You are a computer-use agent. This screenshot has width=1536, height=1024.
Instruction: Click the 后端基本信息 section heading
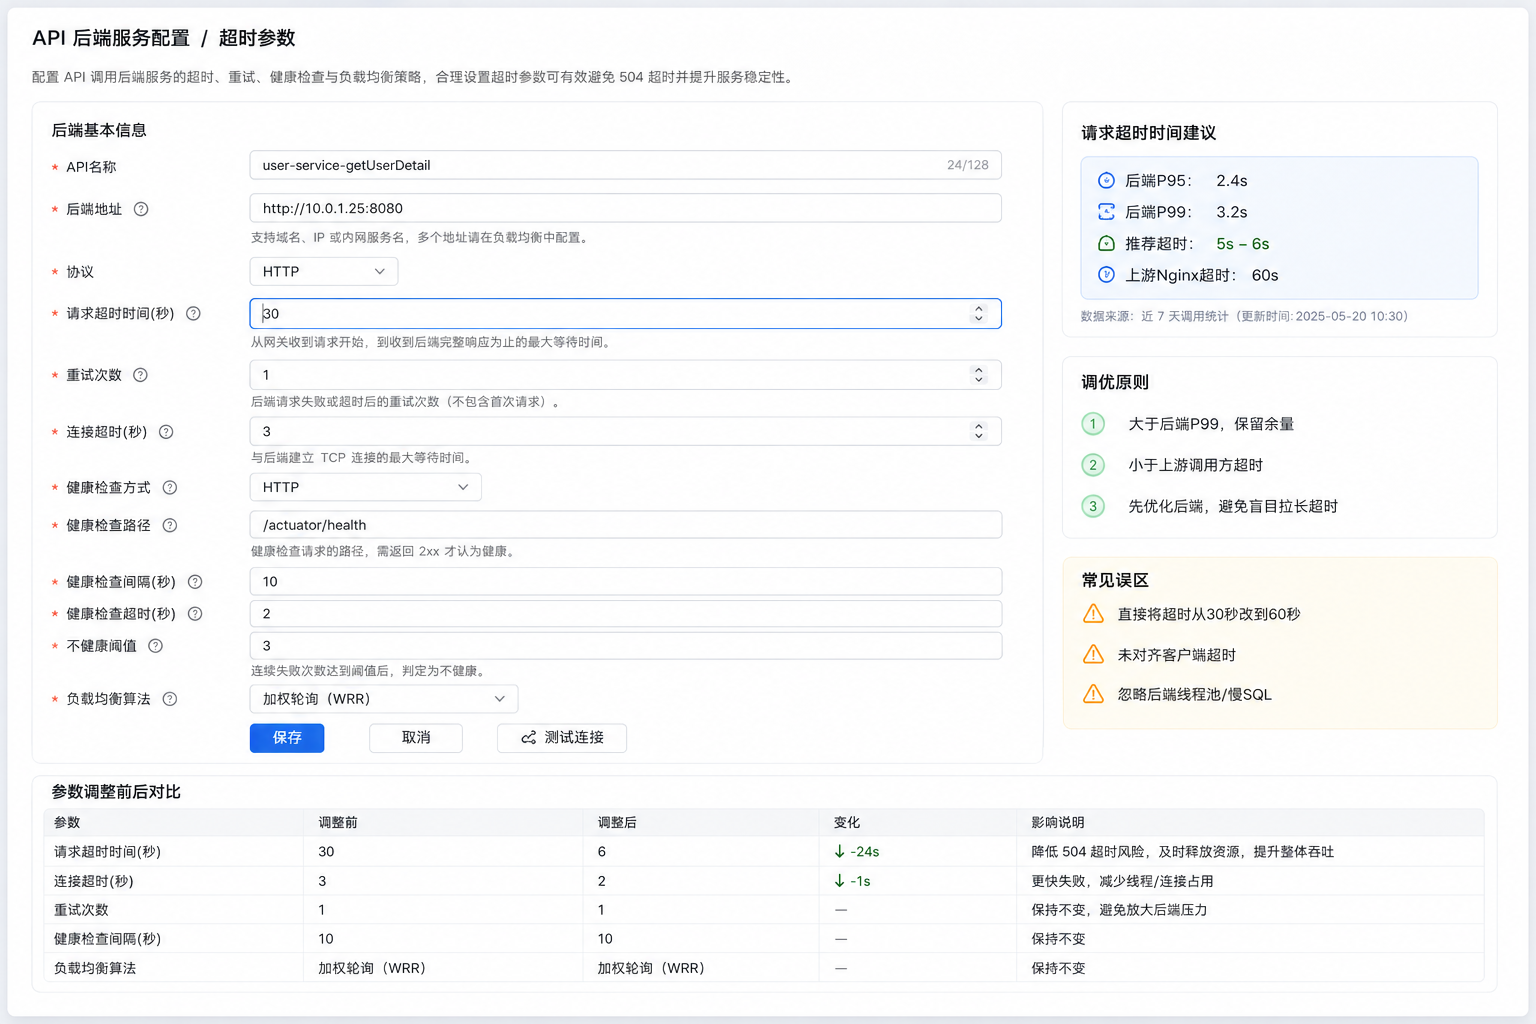pyautogui.click(x=99, y=130)
